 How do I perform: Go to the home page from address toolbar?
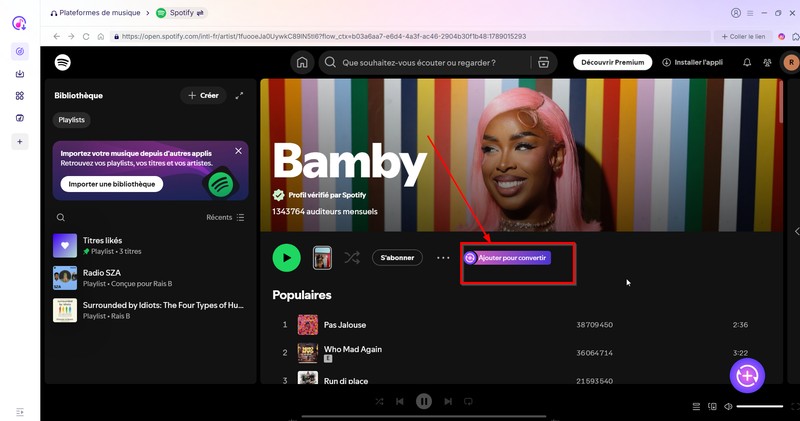point(101,36)
